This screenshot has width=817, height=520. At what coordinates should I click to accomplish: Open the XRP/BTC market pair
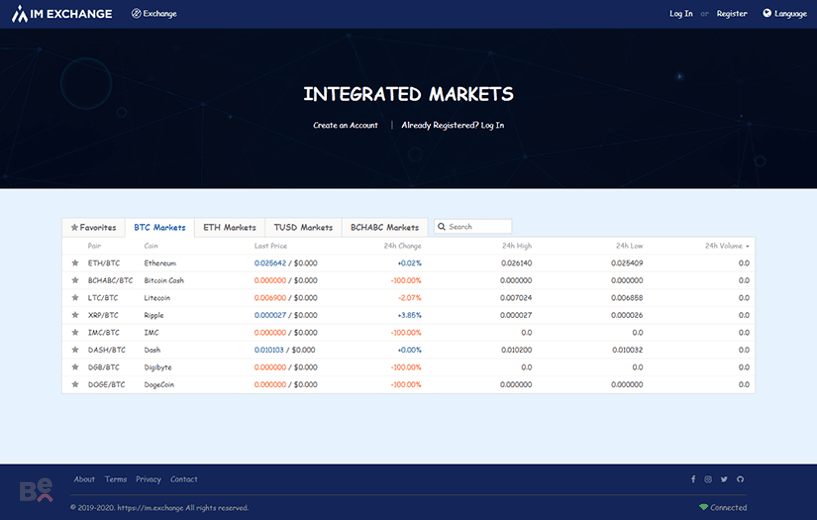coord(103,315)
